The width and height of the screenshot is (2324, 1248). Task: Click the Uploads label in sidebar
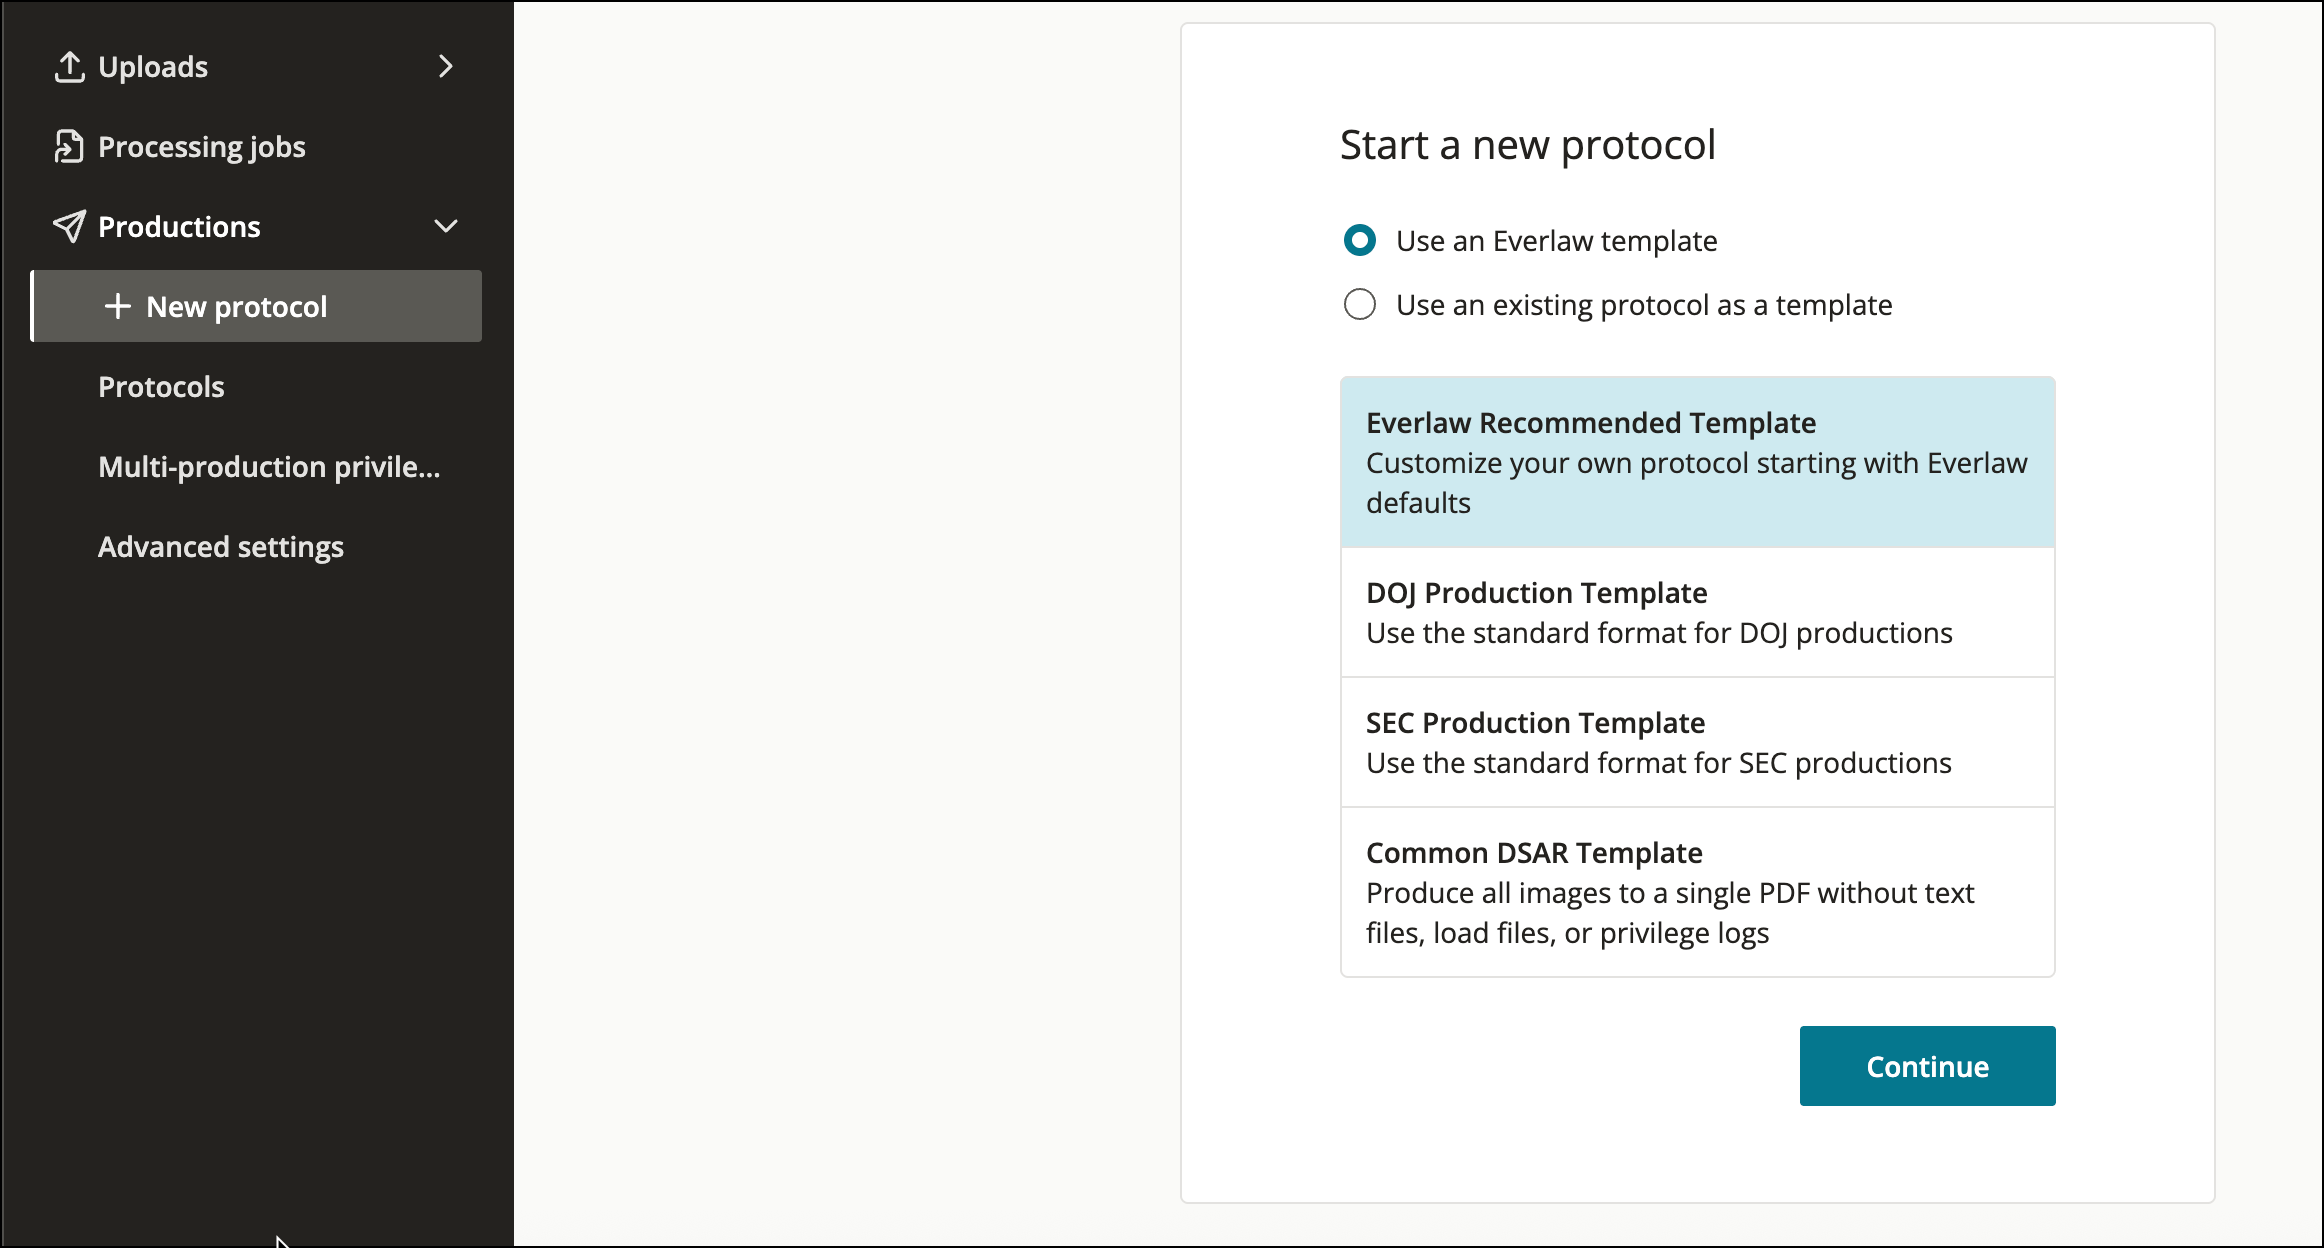153,67
